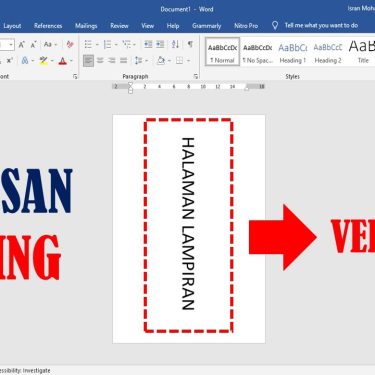Expand the Line Spacing dropdown arrow

[x=147, y=61]
